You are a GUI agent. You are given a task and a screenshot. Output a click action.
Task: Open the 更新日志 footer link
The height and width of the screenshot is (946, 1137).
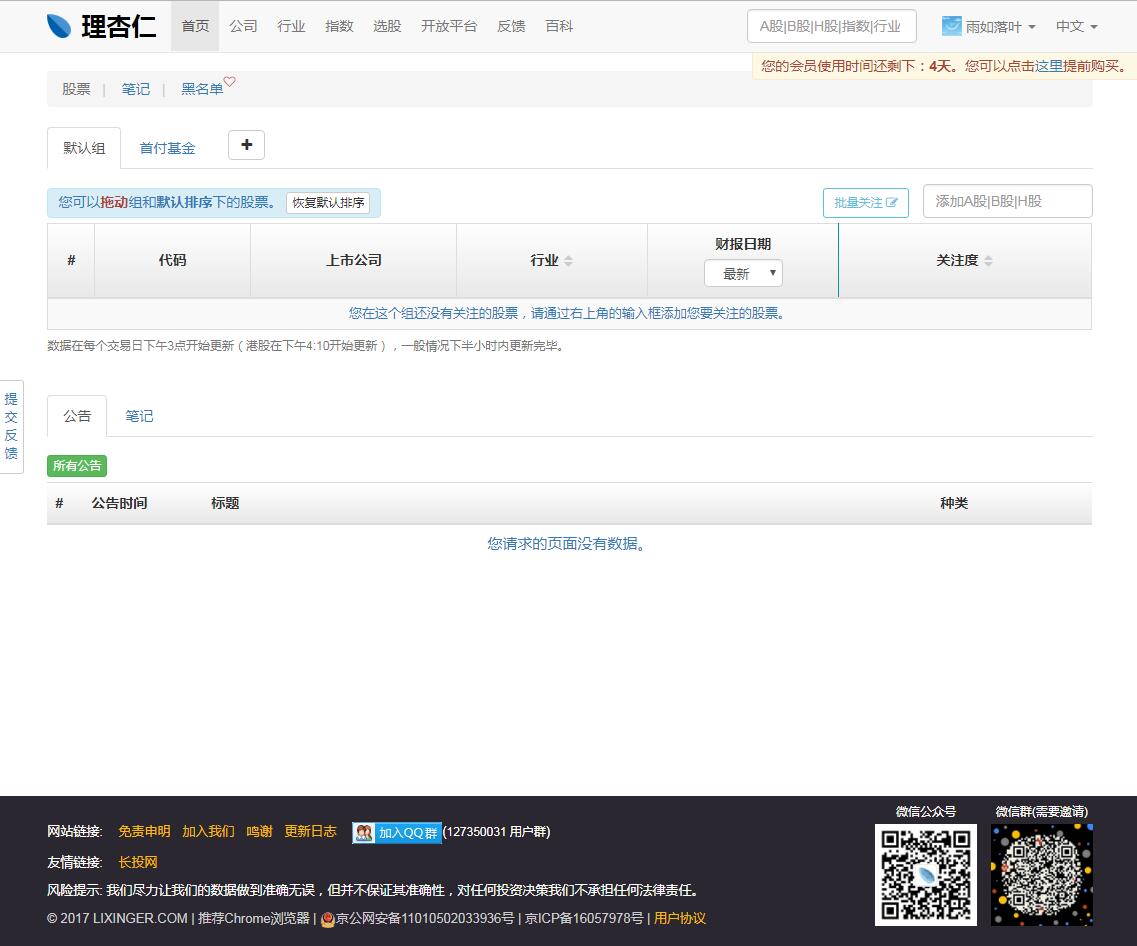pos(310,831)
